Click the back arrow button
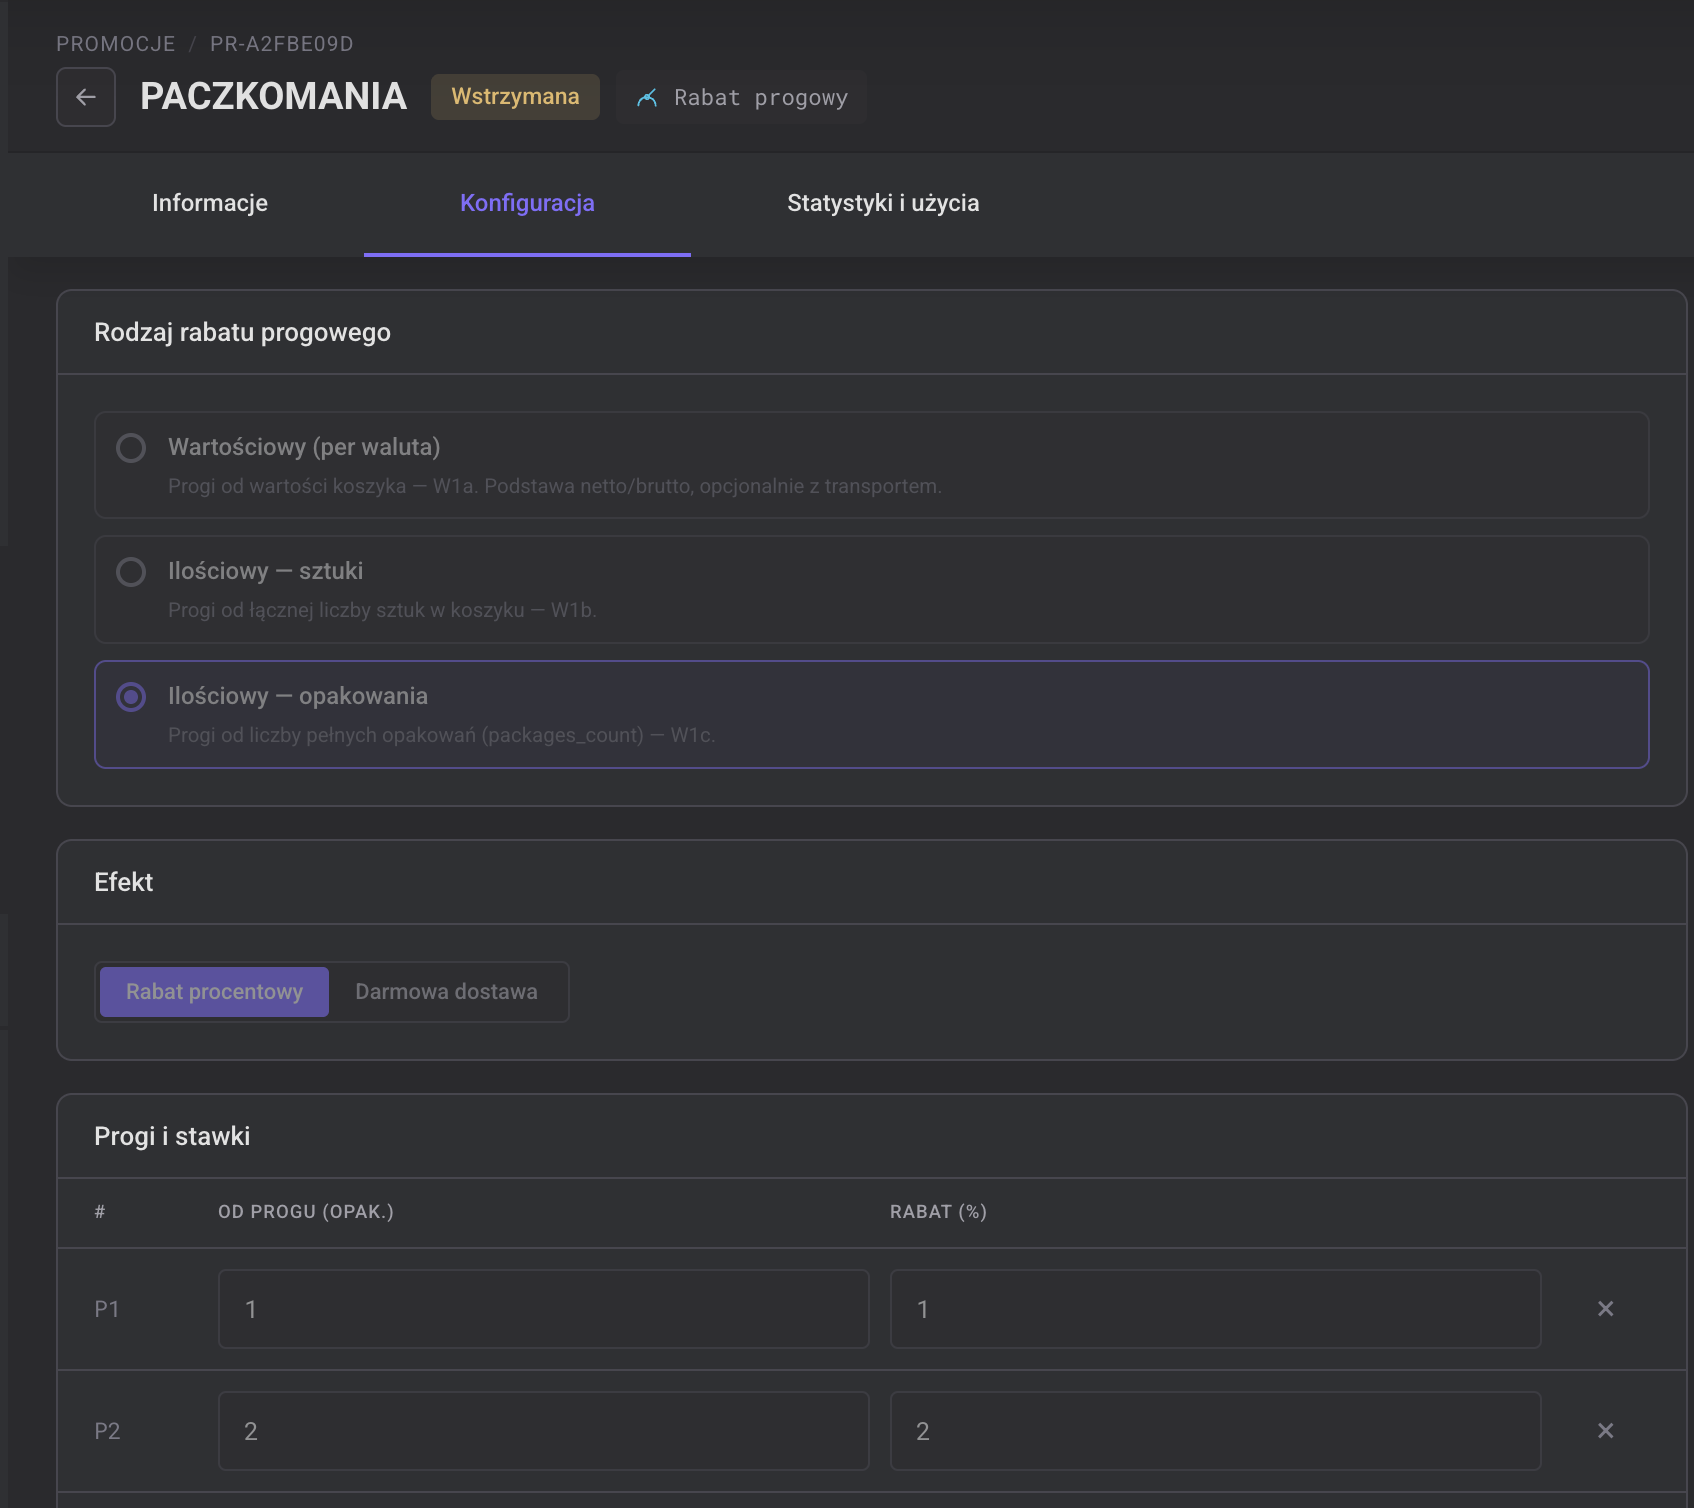Image resolution: width=1694 pixels, height=1508 pixels. tap(86, 97)
